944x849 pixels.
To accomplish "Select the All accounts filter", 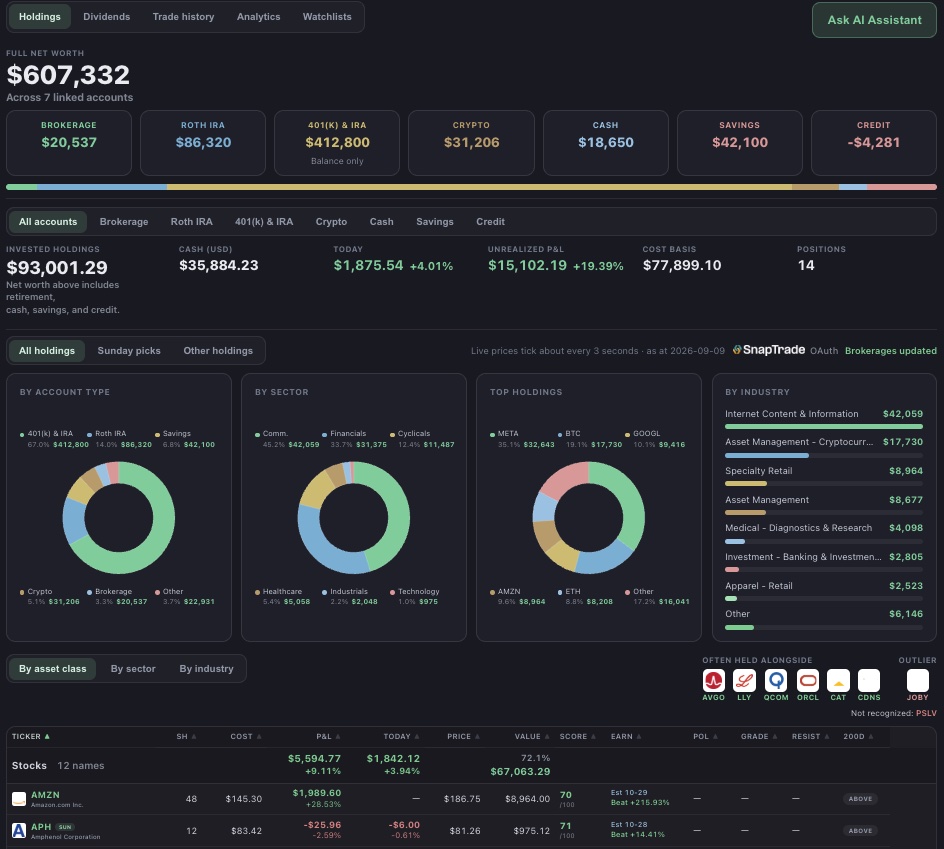I will tap(48, 222).
